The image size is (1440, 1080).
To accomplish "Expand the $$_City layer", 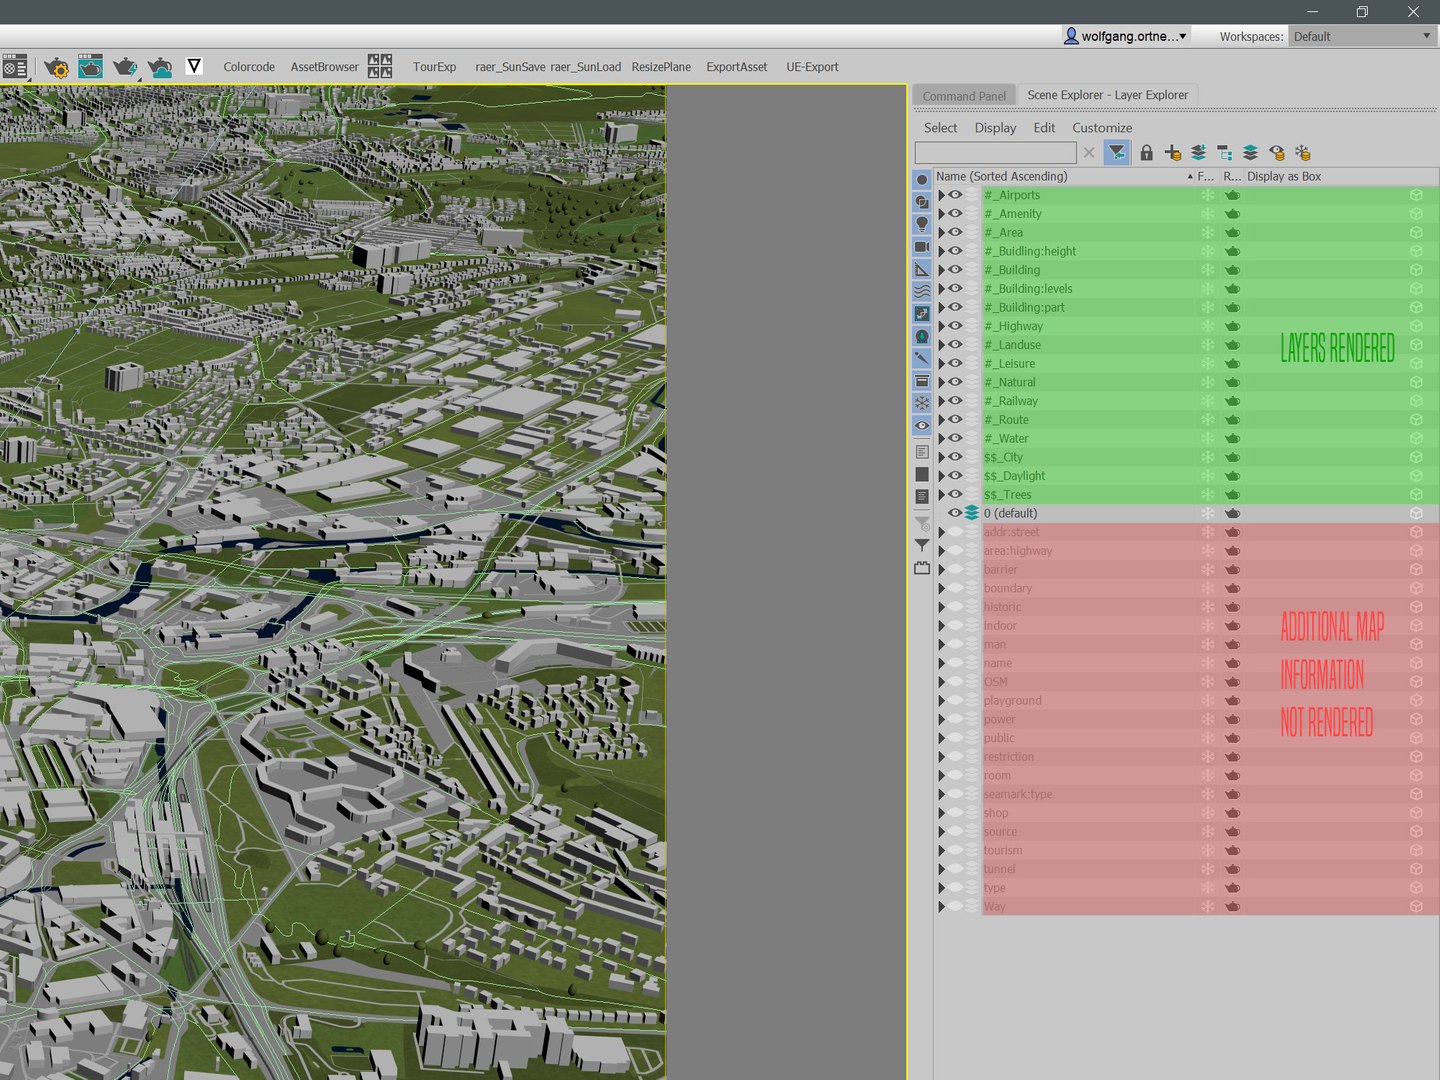I will [941, 457].
